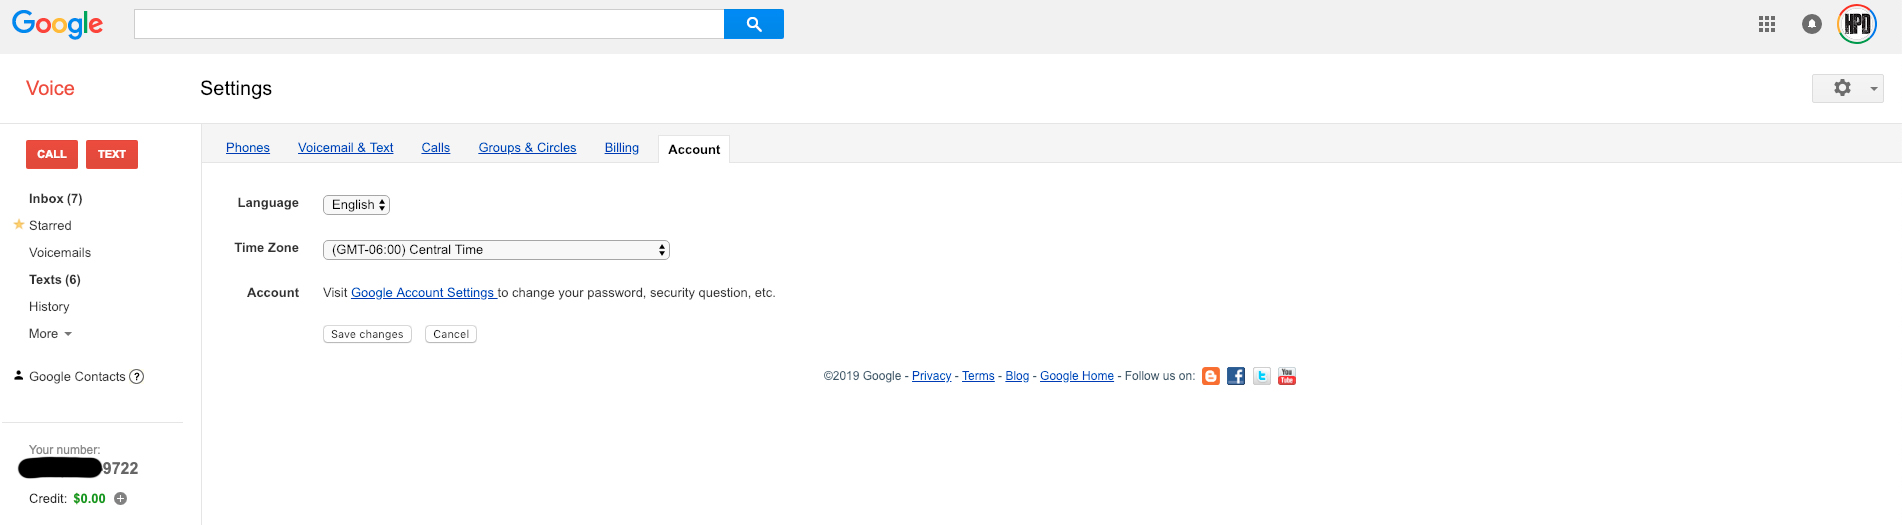Screen dimensions: 1902x525
Task: Add credit with the plus icon
Action: click(x=120, y=499)
